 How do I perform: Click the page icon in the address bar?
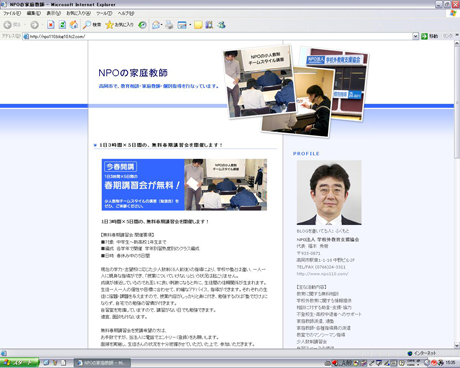(26, 36)
